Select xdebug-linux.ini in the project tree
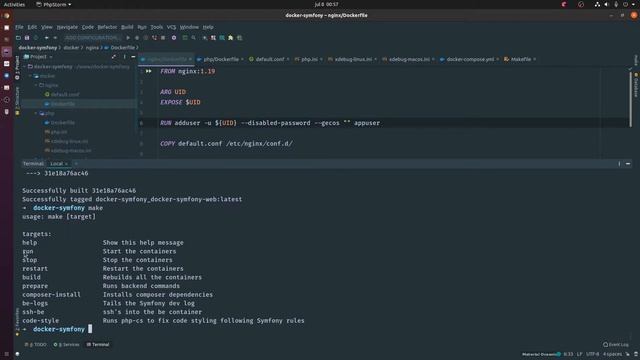640x360 pixels. tap(66, 141)
